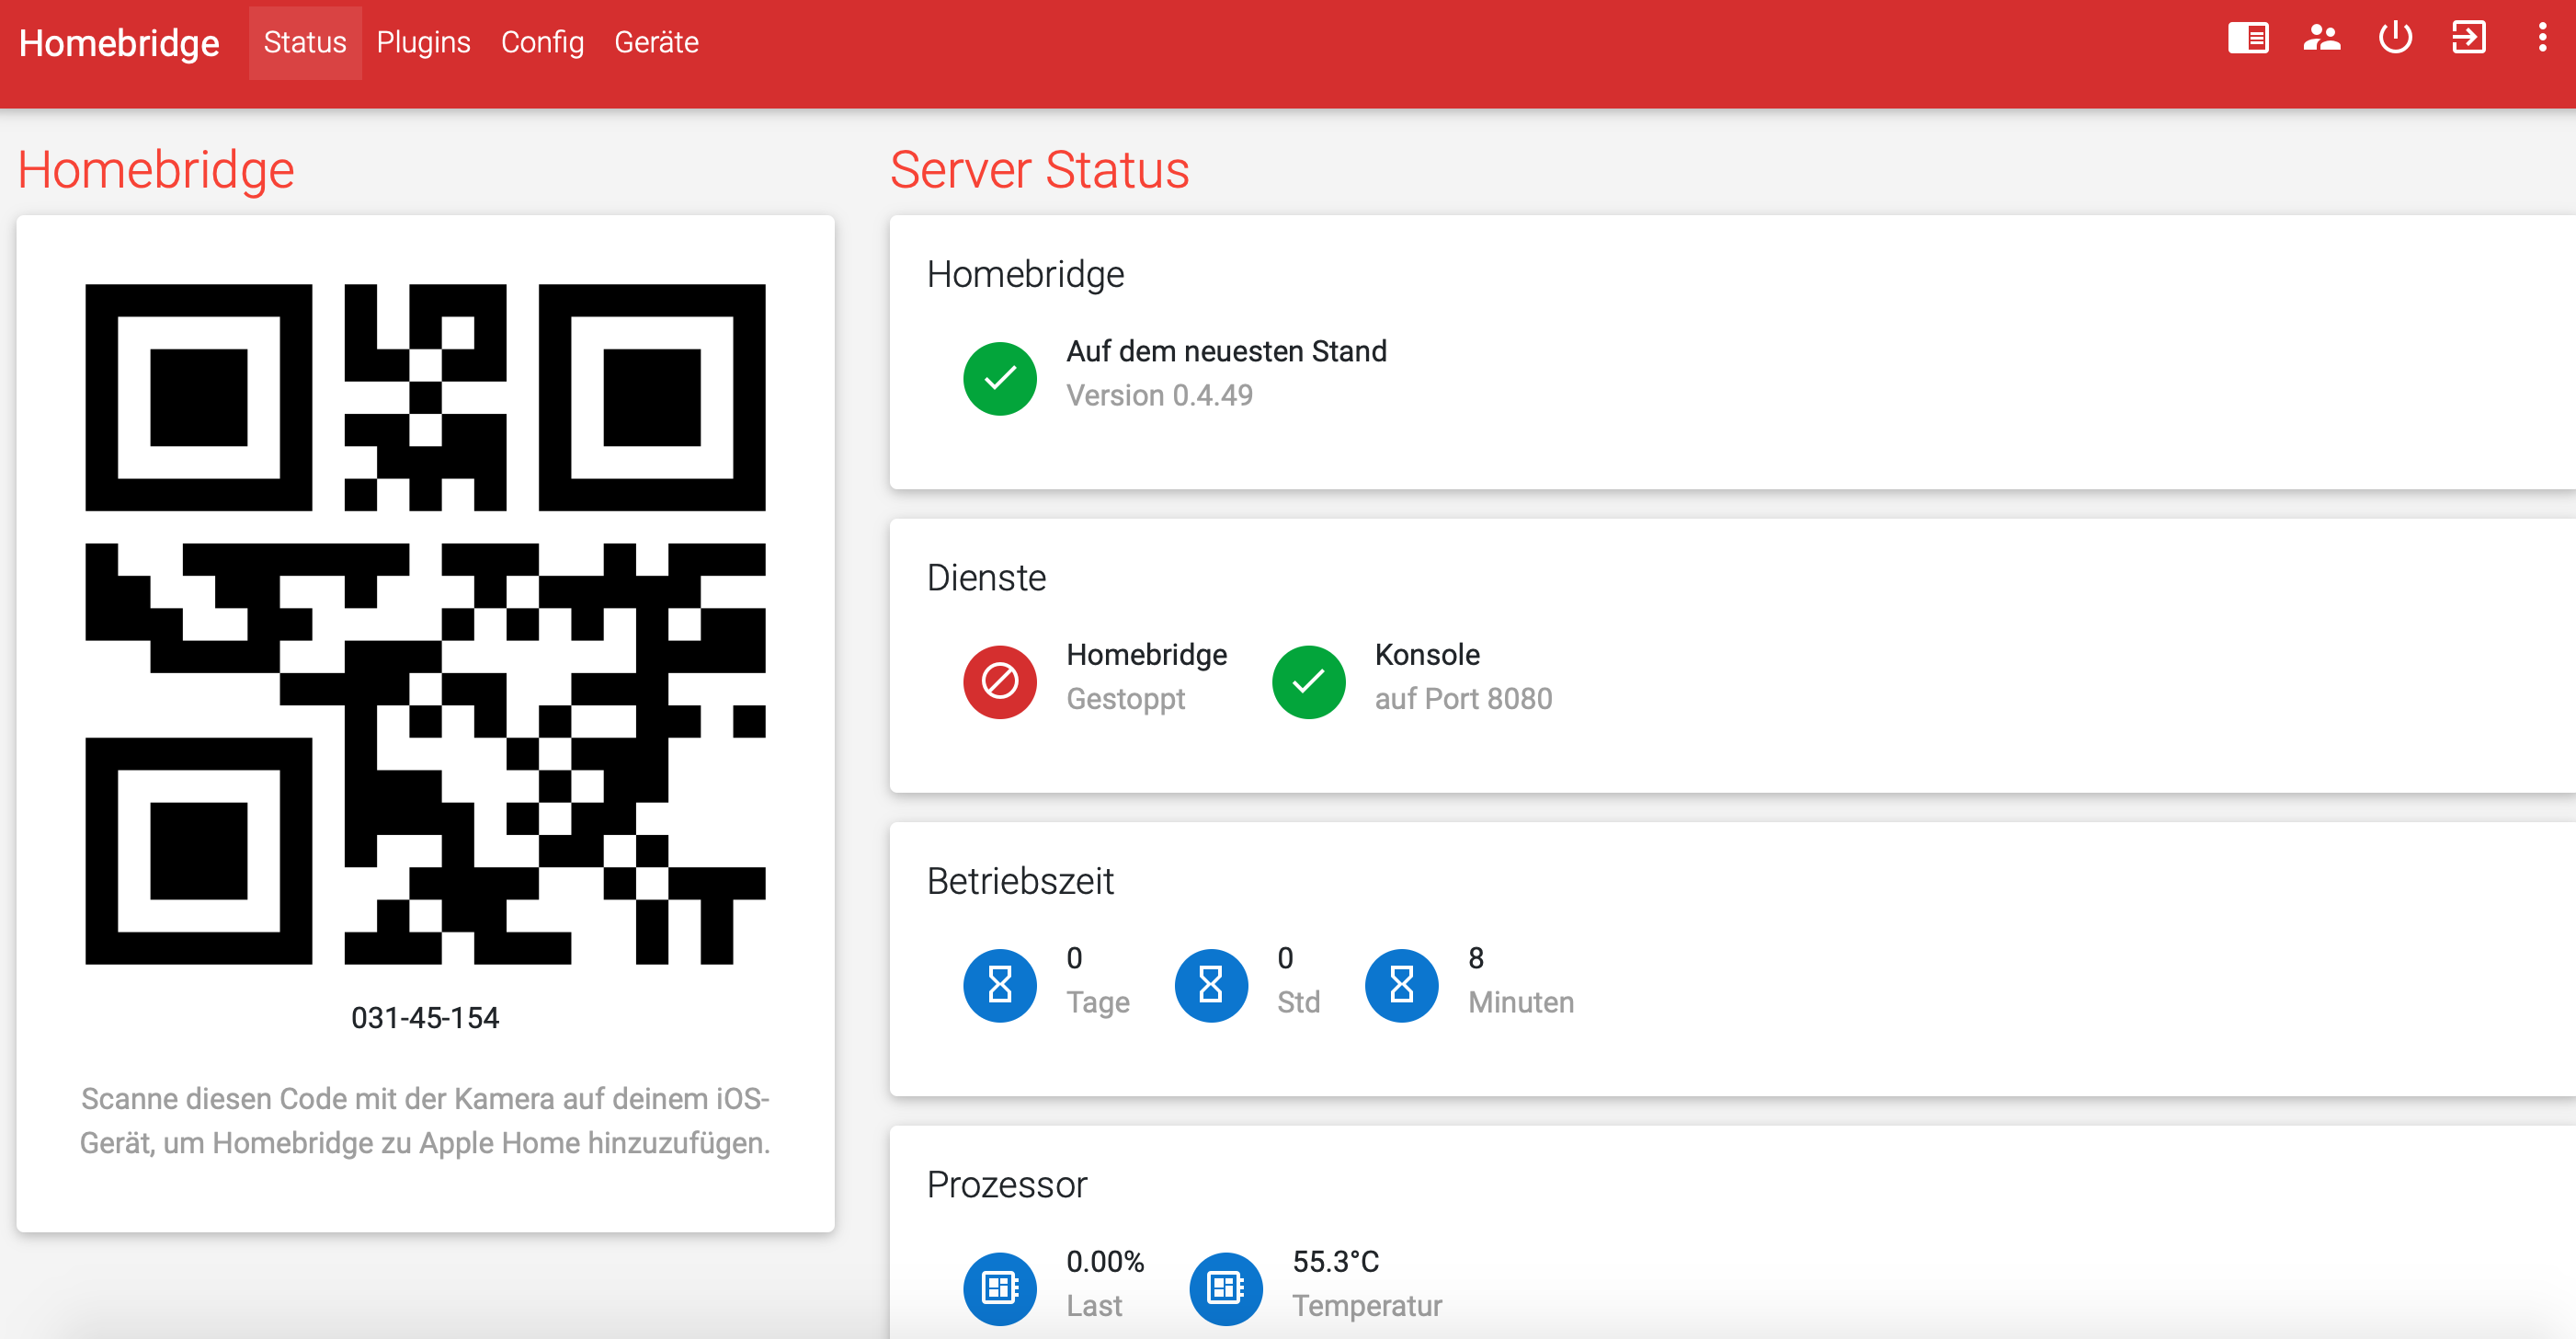
Task: Switch to the Plugins tab
Action: (423, 43)
